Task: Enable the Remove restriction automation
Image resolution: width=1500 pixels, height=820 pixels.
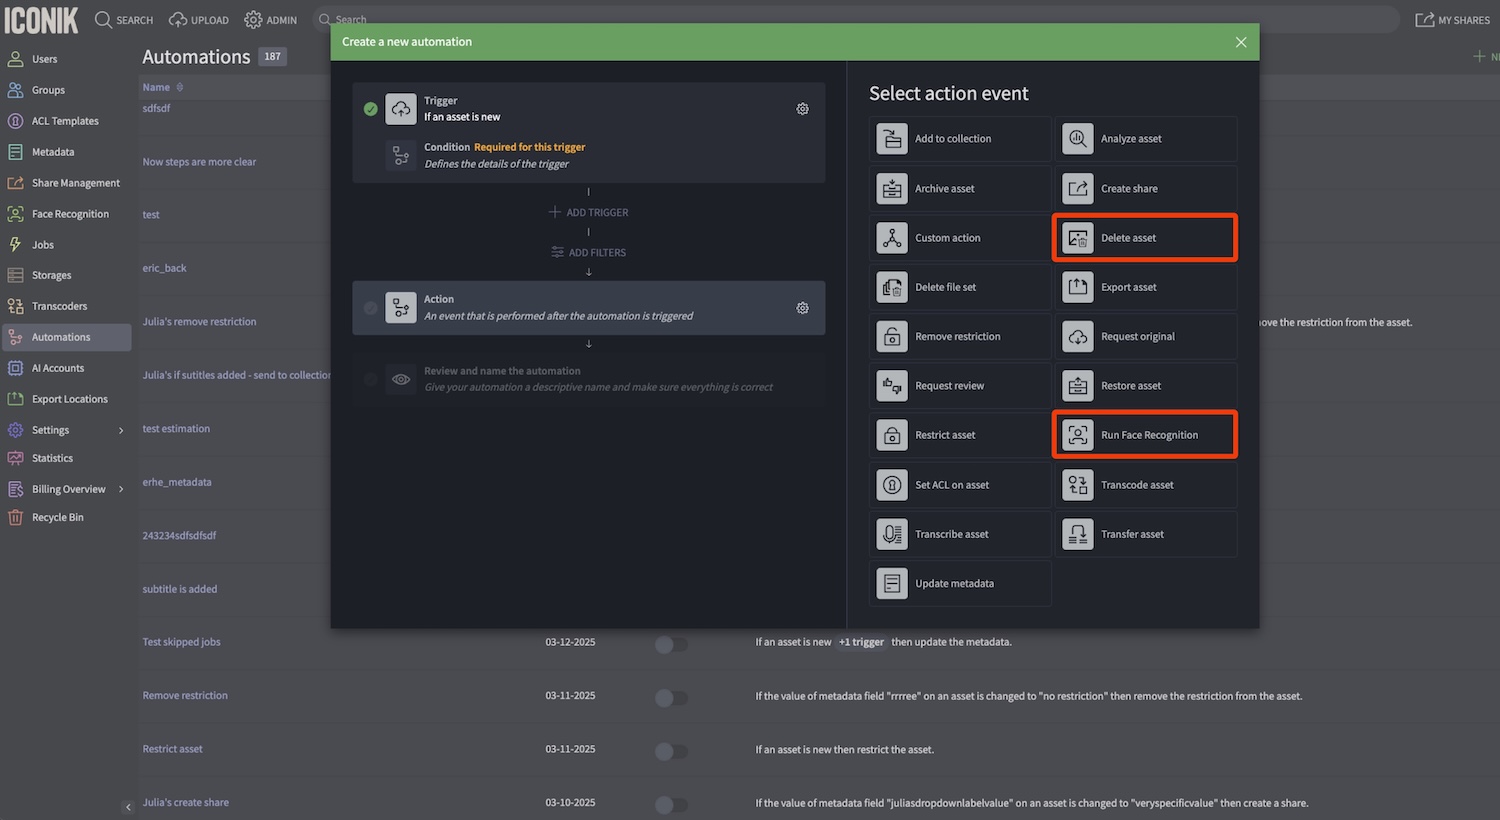Action: point(671,698)
